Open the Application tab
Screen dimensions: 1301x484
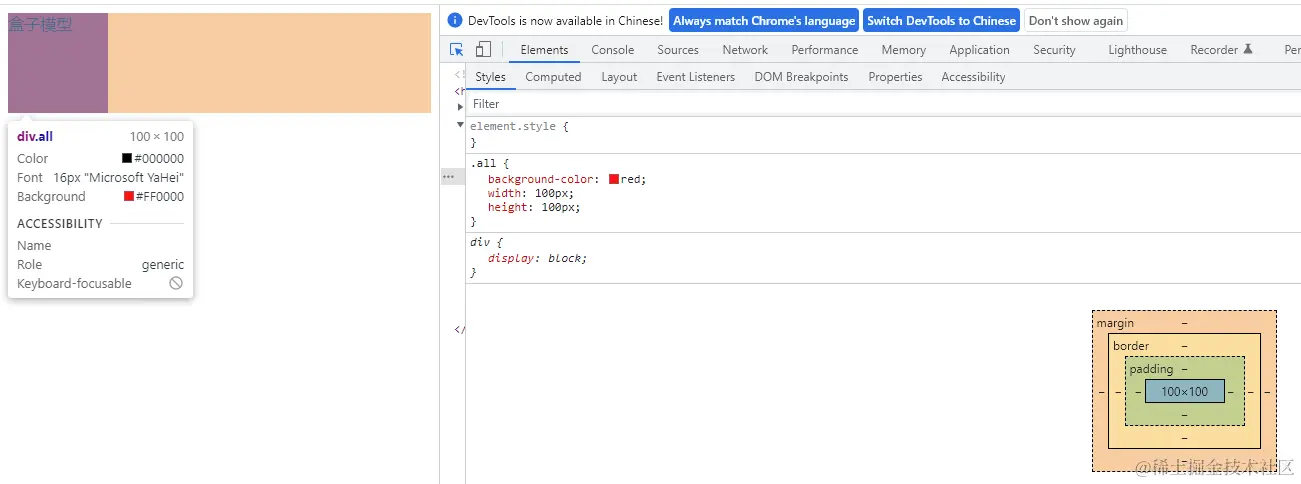click(x=979, y=50)
